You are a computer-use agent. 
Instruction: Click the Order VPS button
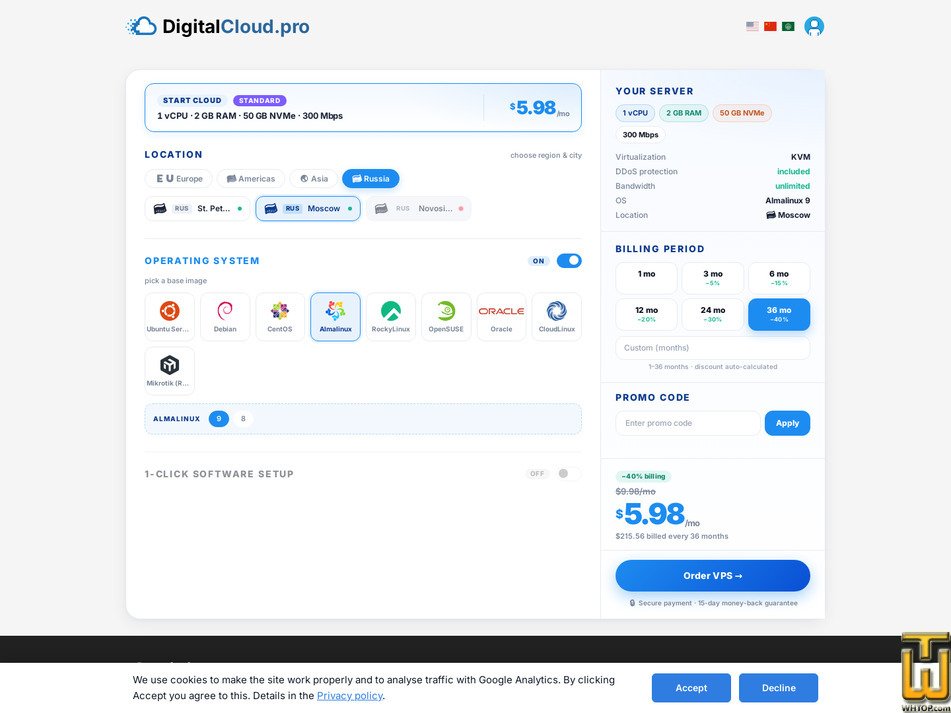coord(713,576)
